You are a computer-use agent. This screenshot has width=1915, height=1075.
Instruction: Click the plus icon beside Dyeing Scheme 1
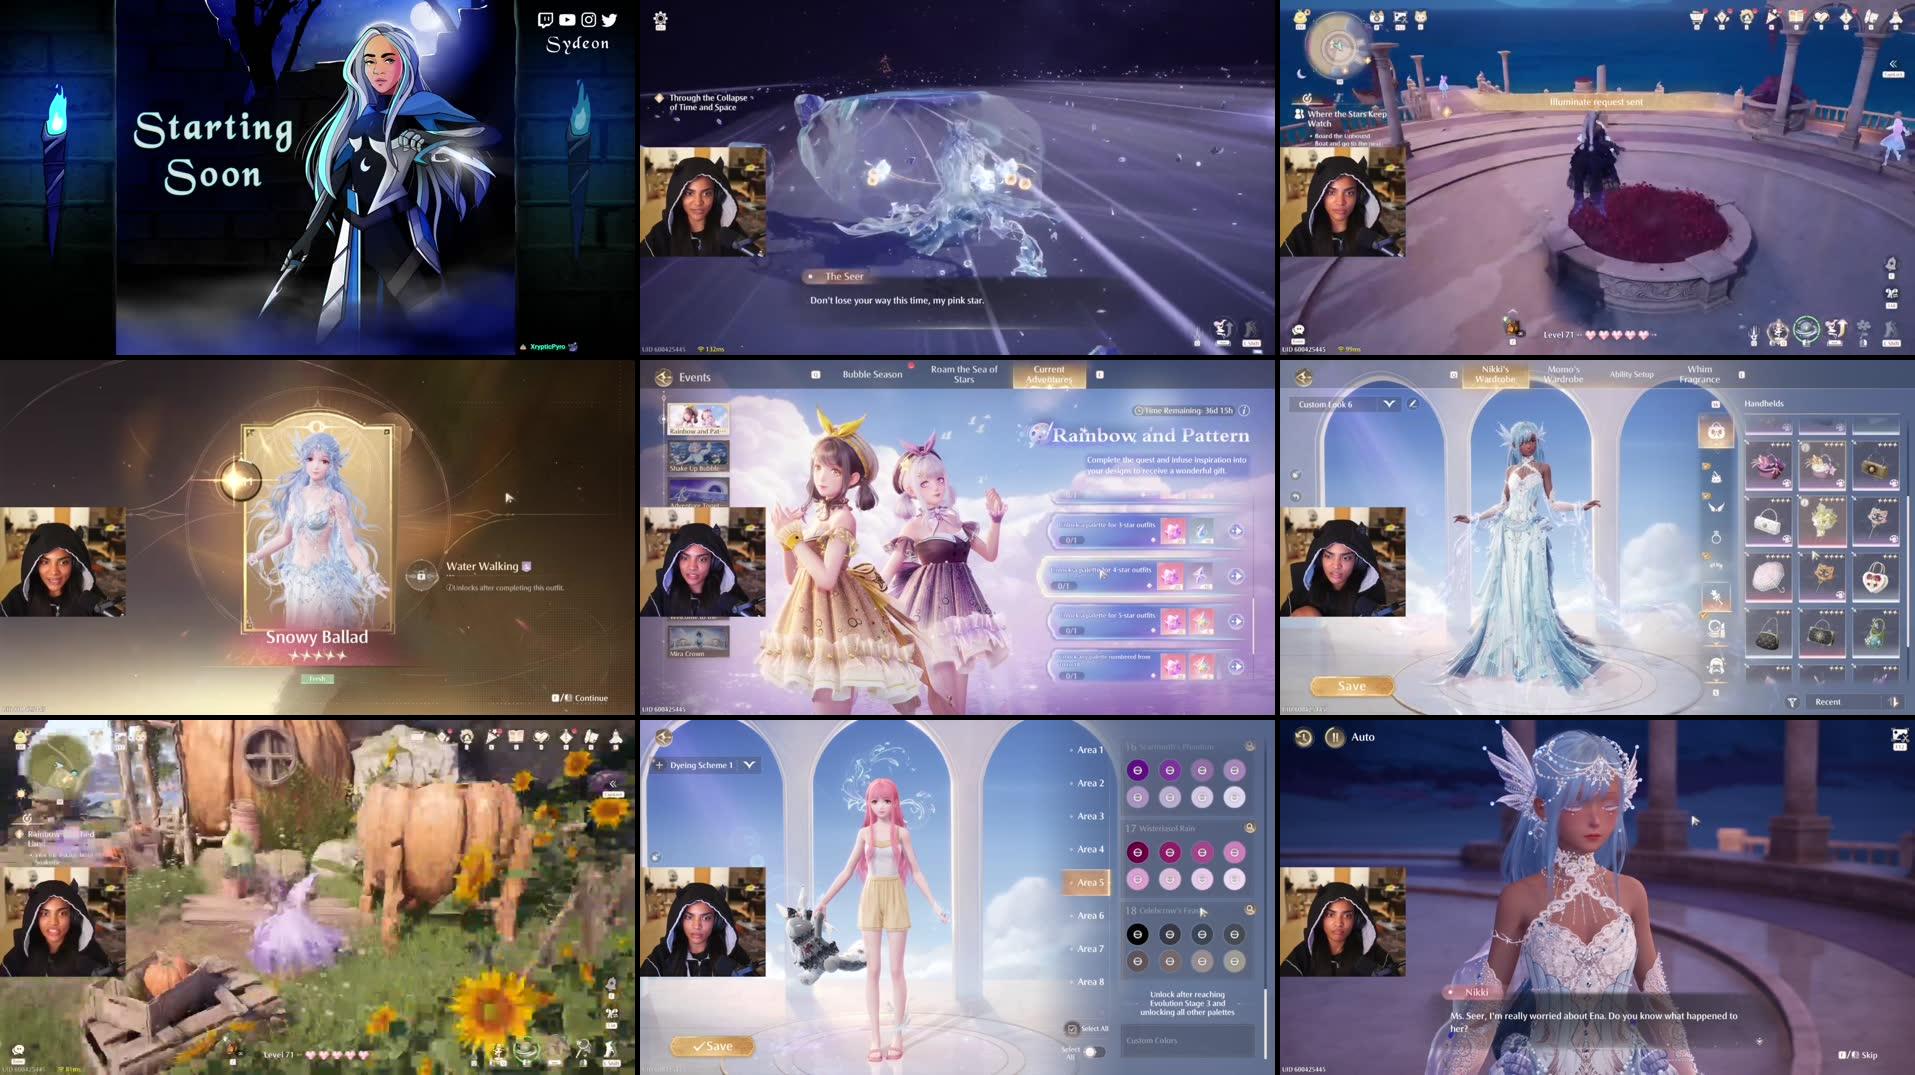pos(659,765)
